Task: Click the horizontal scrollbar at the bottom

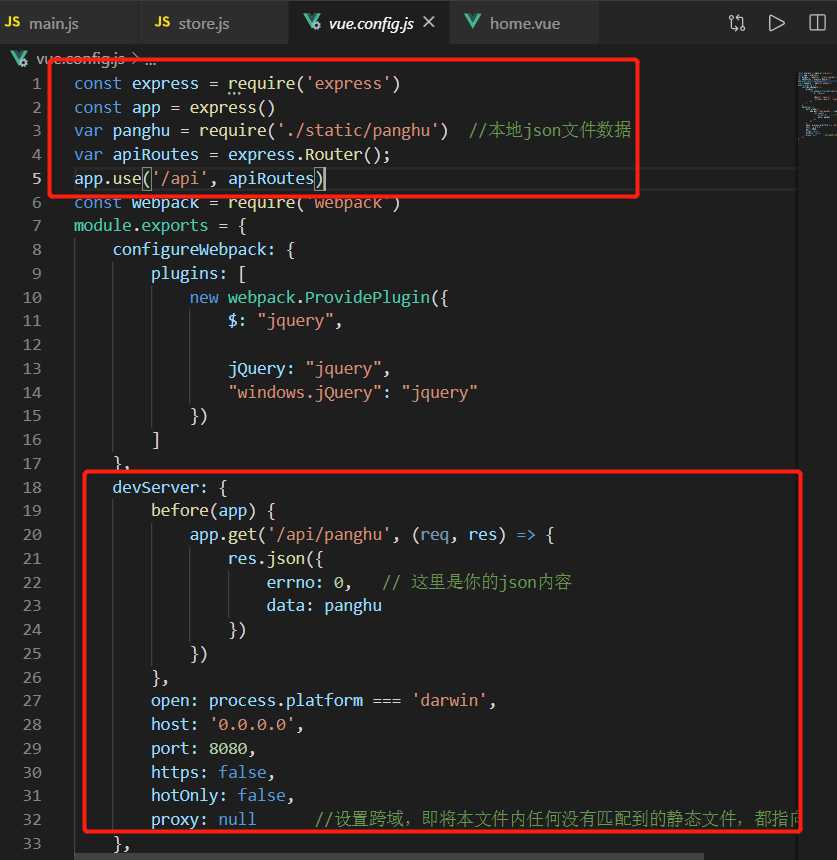Action: tap(388, 856)
